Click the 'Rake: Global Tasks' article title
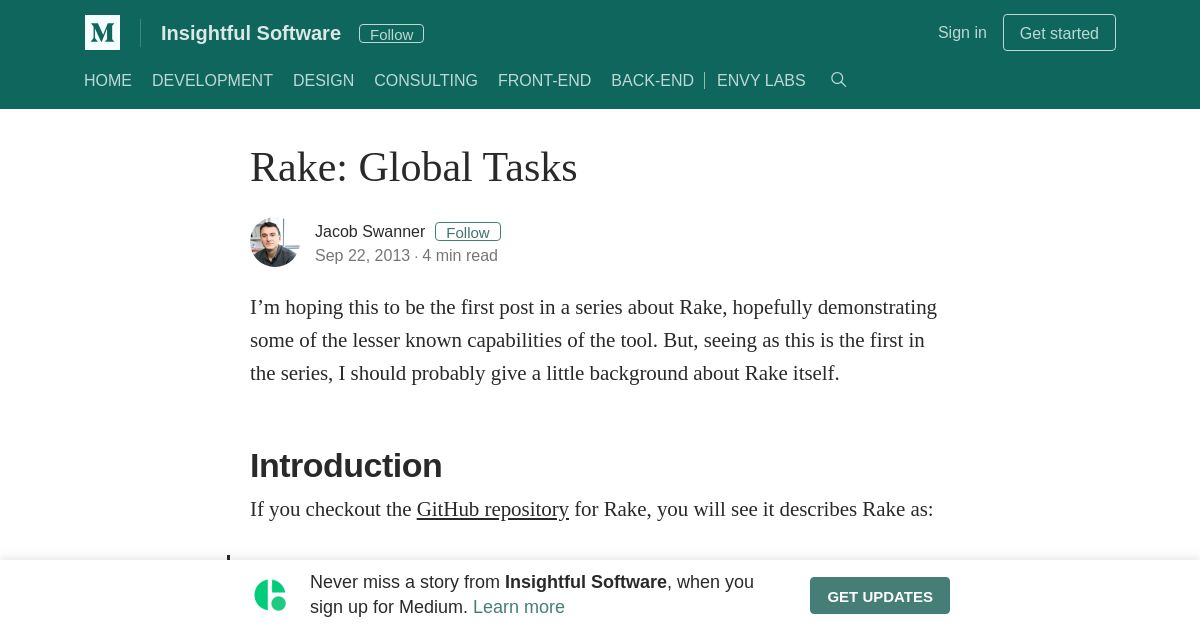Viewport: 1200px width, 630px height. point(414,167)
